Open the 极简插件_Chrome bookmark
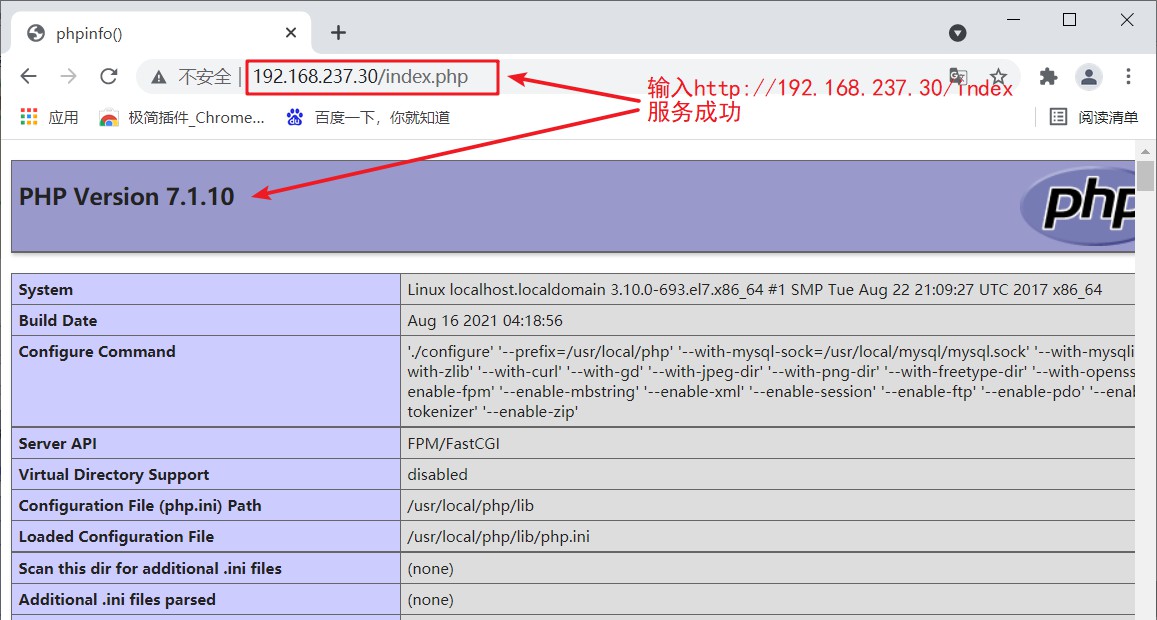Image resolution: width=1157 pixels, height=620 pixels. click(182, 117)
